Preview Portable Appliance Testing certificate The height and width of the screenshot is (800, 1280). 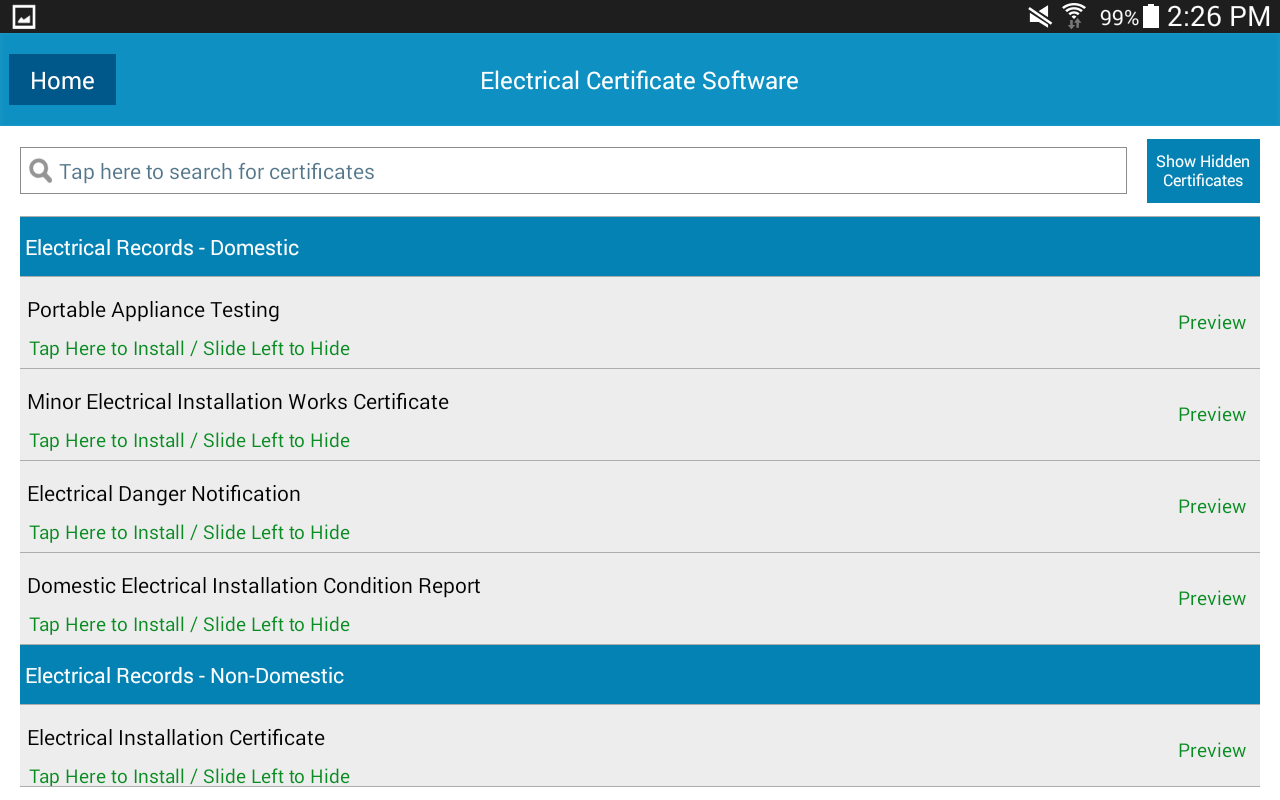(x=1211, y=323)
